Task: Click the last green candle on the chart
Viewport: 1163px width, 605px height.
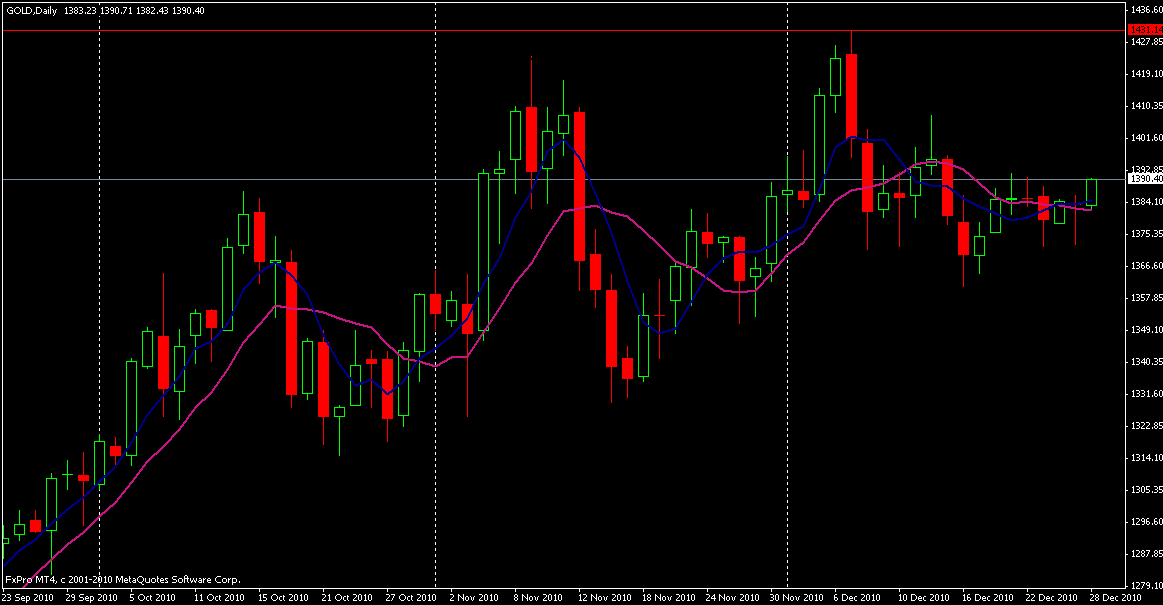Action: point(1091,192)
